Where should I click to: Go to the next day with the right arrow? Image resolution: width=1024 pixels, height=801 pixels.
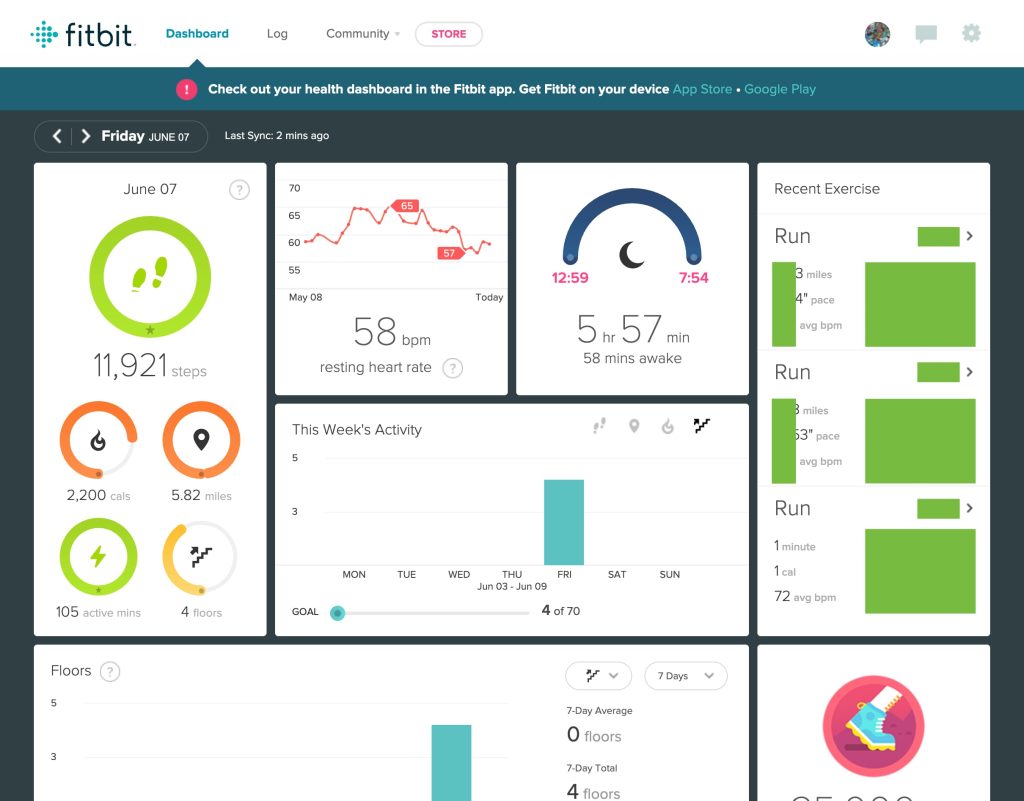86,136
